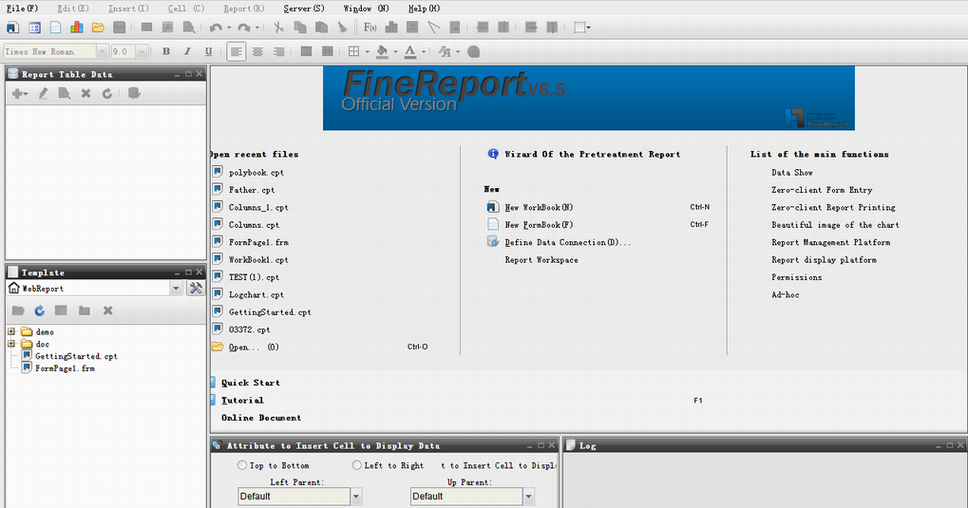Viewport: 968px width, 508px height.
Task: Refresh the Template panel file list
Action: 40,310
